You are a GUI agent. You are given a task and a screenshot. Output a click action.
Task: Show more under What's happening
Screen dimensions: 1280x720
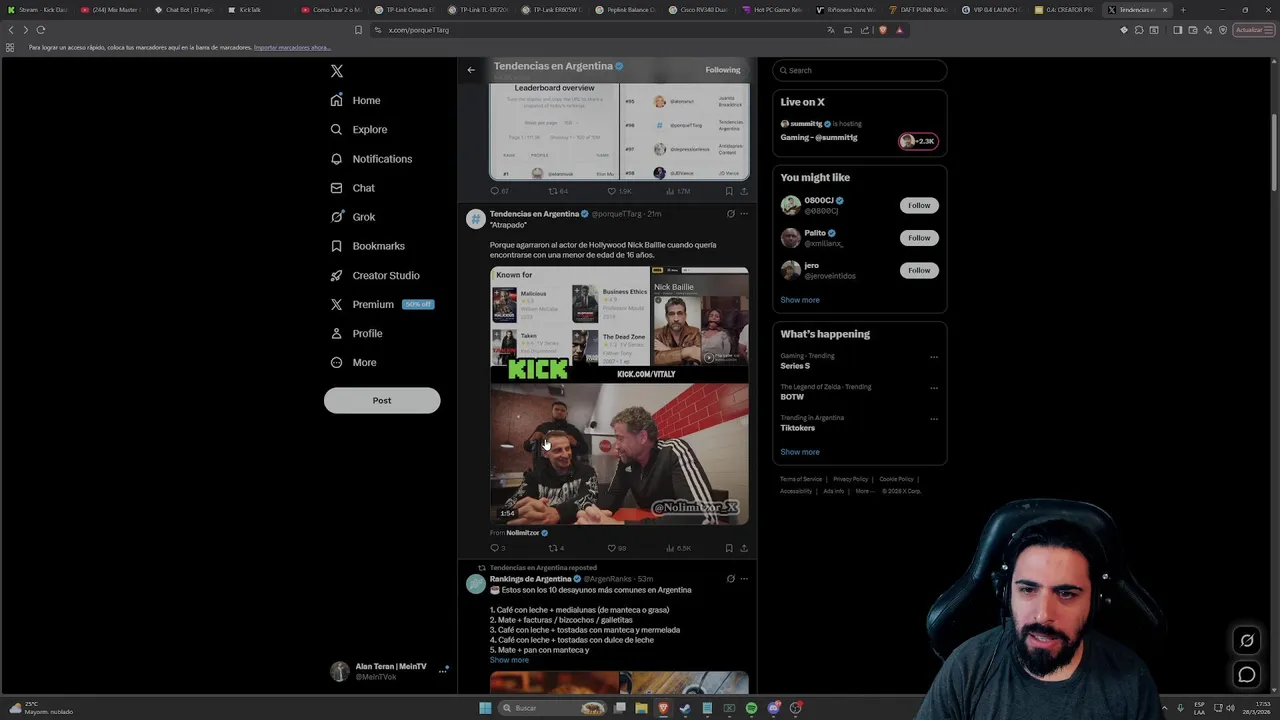pyautogui.click(x=800, y=452)
